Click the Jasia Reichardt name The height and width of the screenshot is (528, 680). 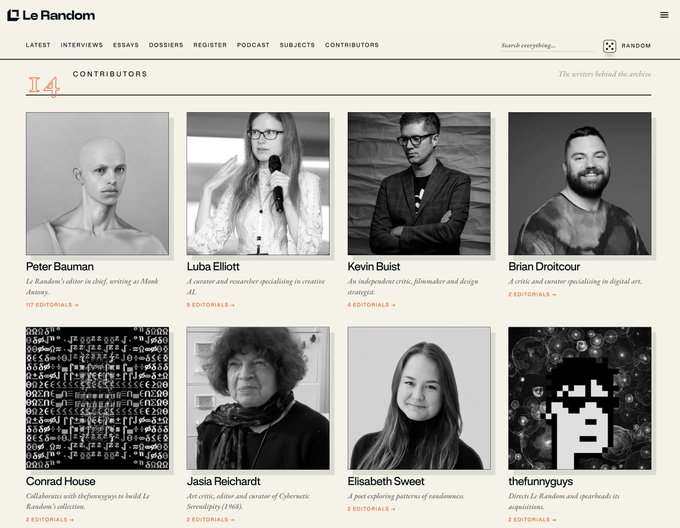pyautogui.click(x=223, y=481)
